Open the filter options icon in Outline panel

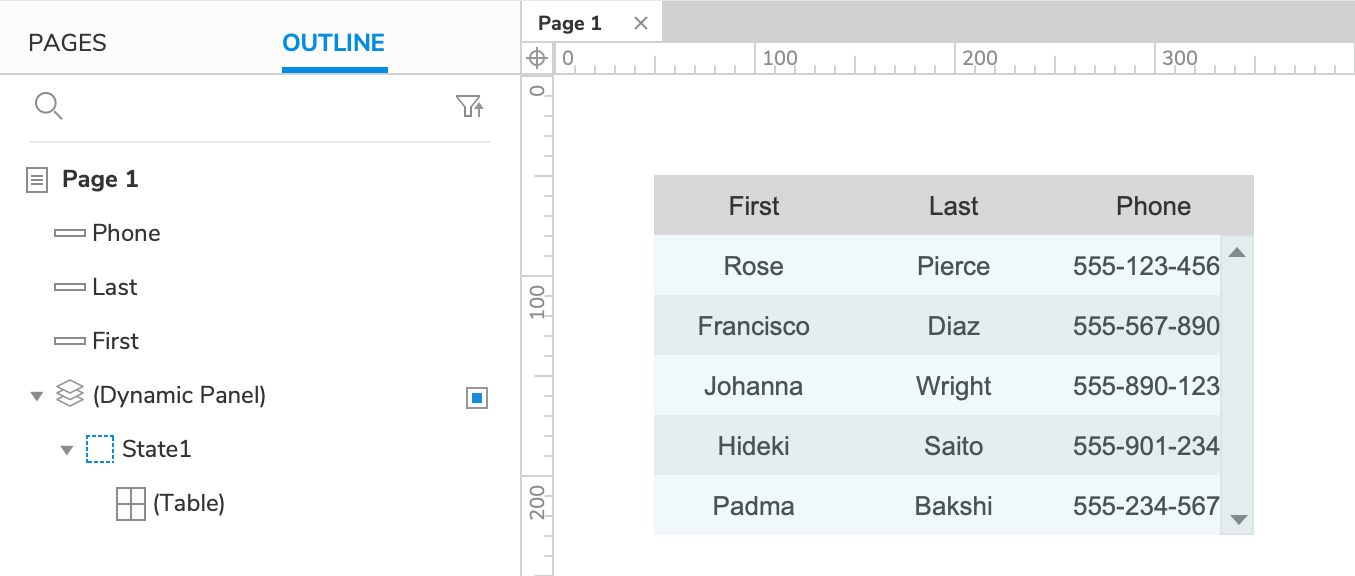pyautogui.click(x=470, y=105)
